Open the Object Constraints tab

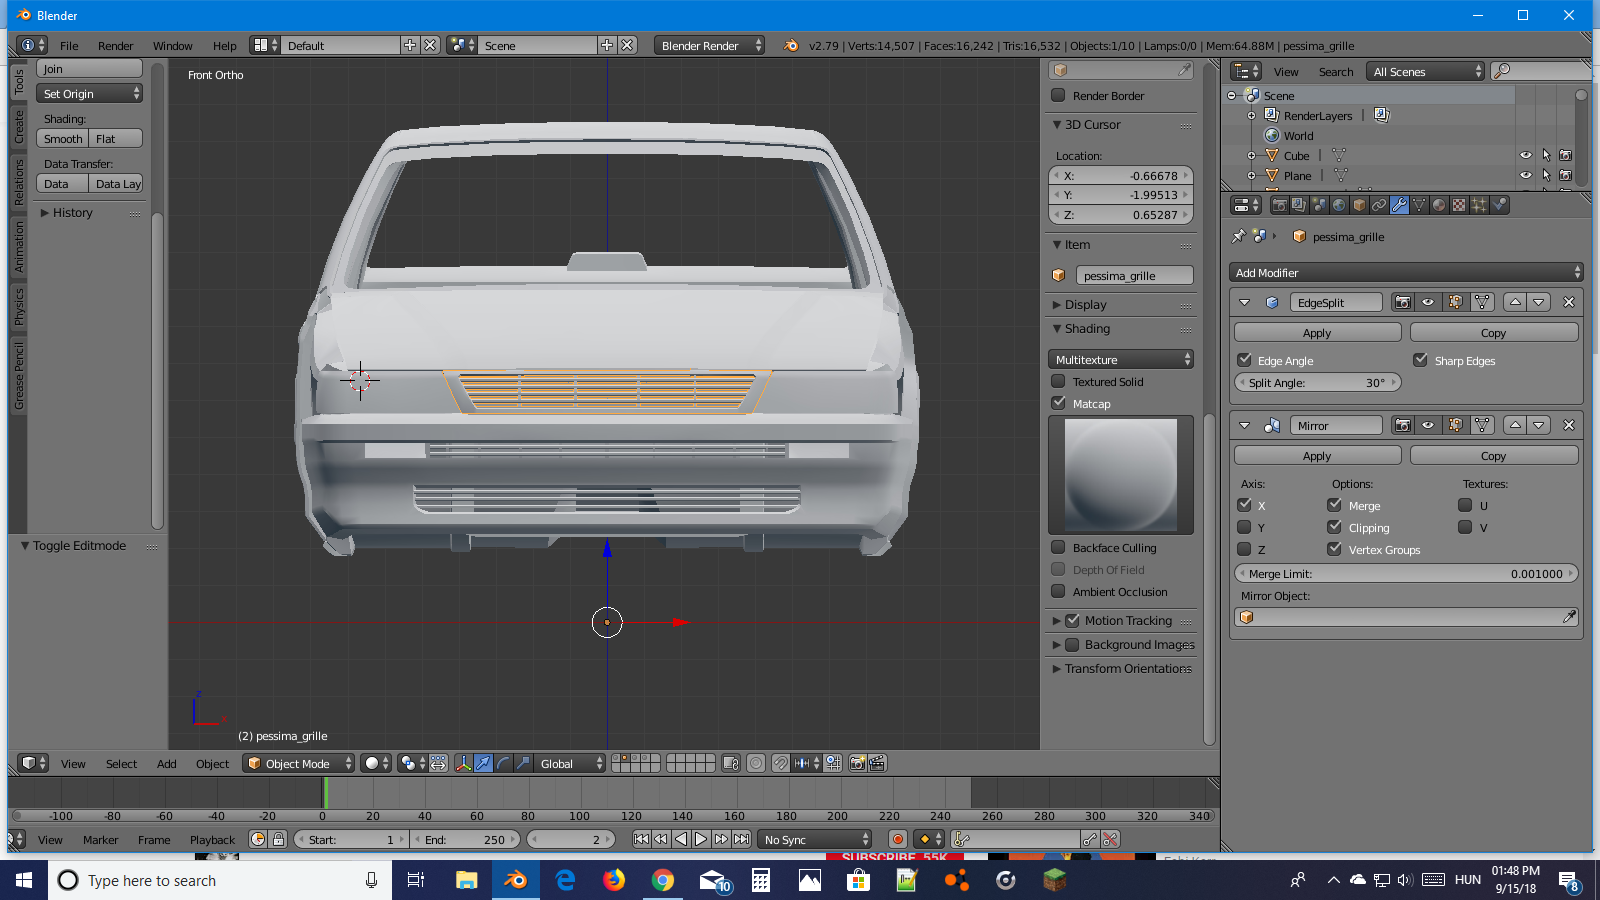1379,205
